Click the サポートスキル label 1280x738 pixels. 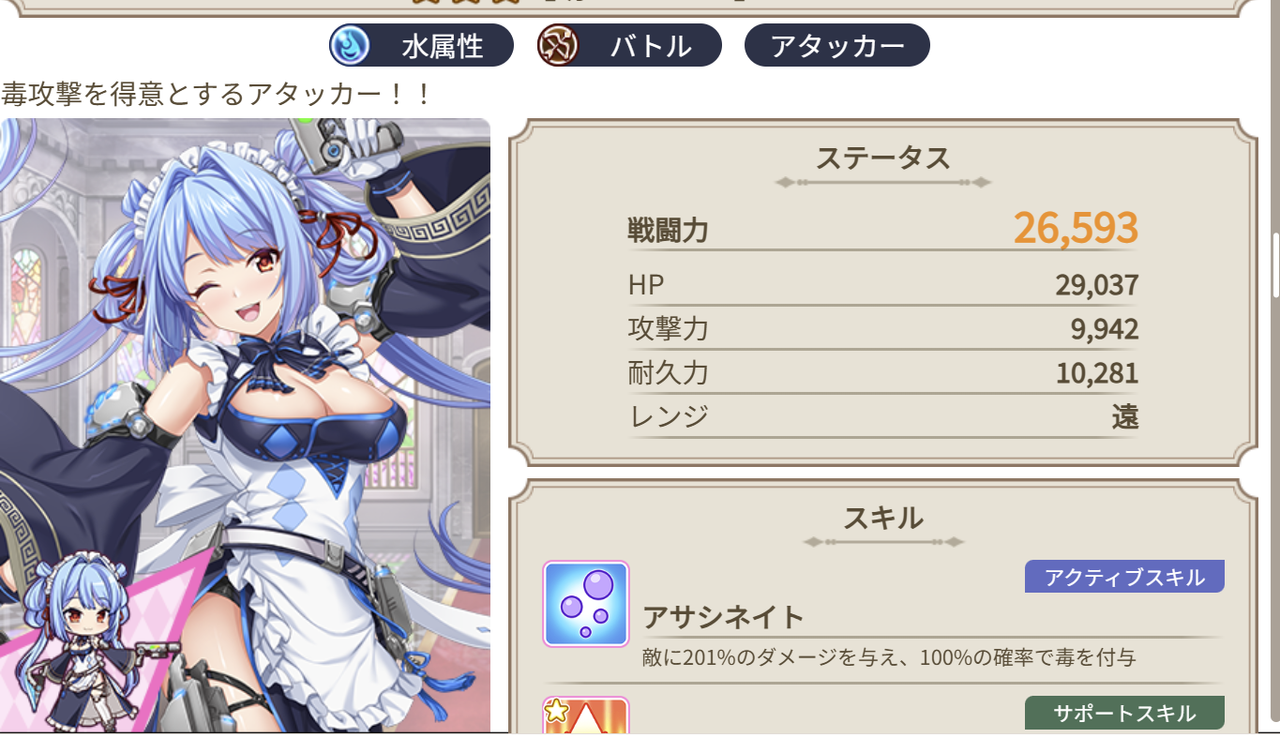[x=1124, y=713]
